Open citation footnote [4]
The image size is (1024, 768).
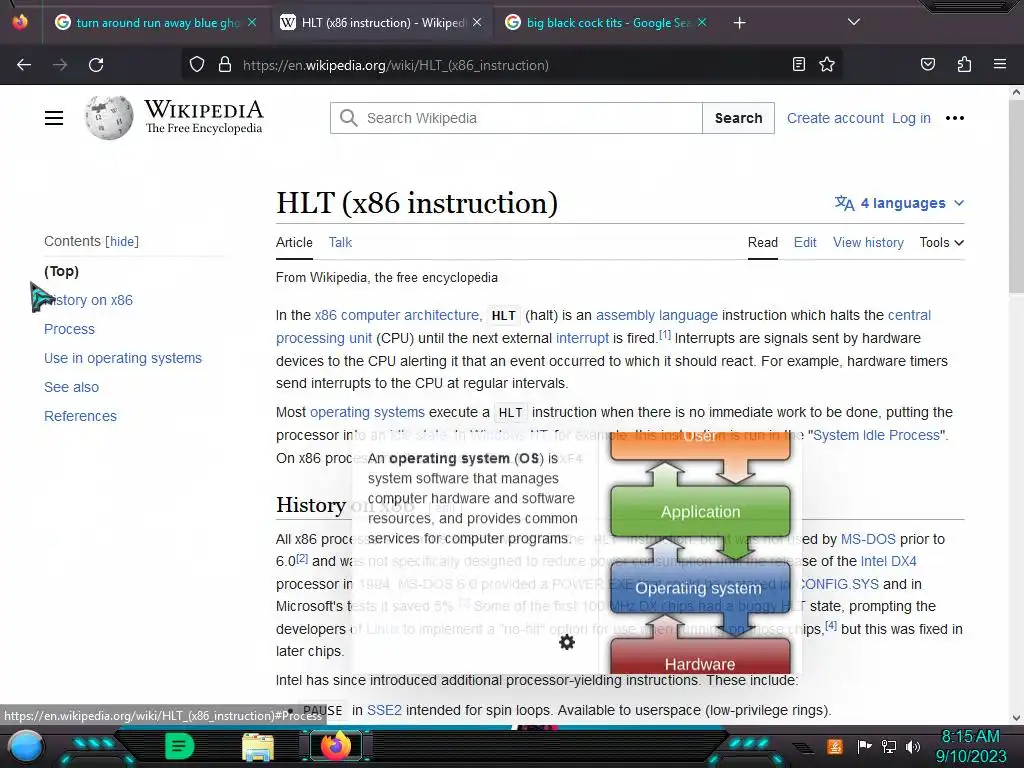pyautogui.click(x=831, y=625)
